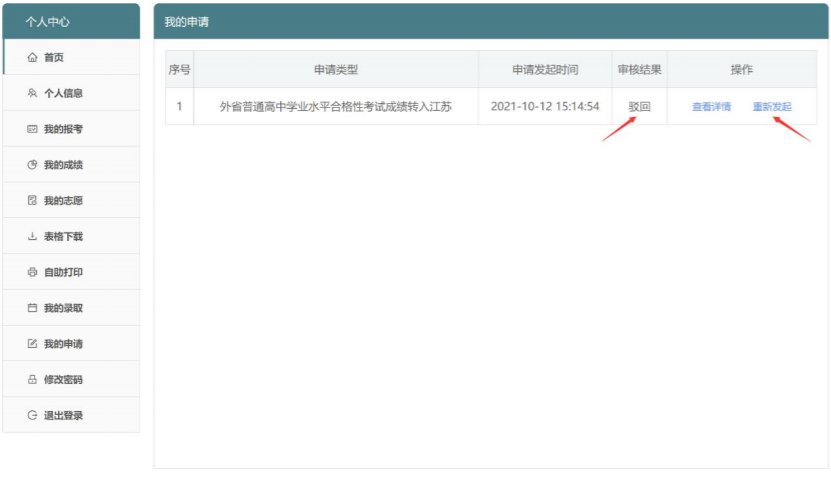831x477 pixels.
Task: Click the 个人中心 sidebar title
Action: coord(48,22)
